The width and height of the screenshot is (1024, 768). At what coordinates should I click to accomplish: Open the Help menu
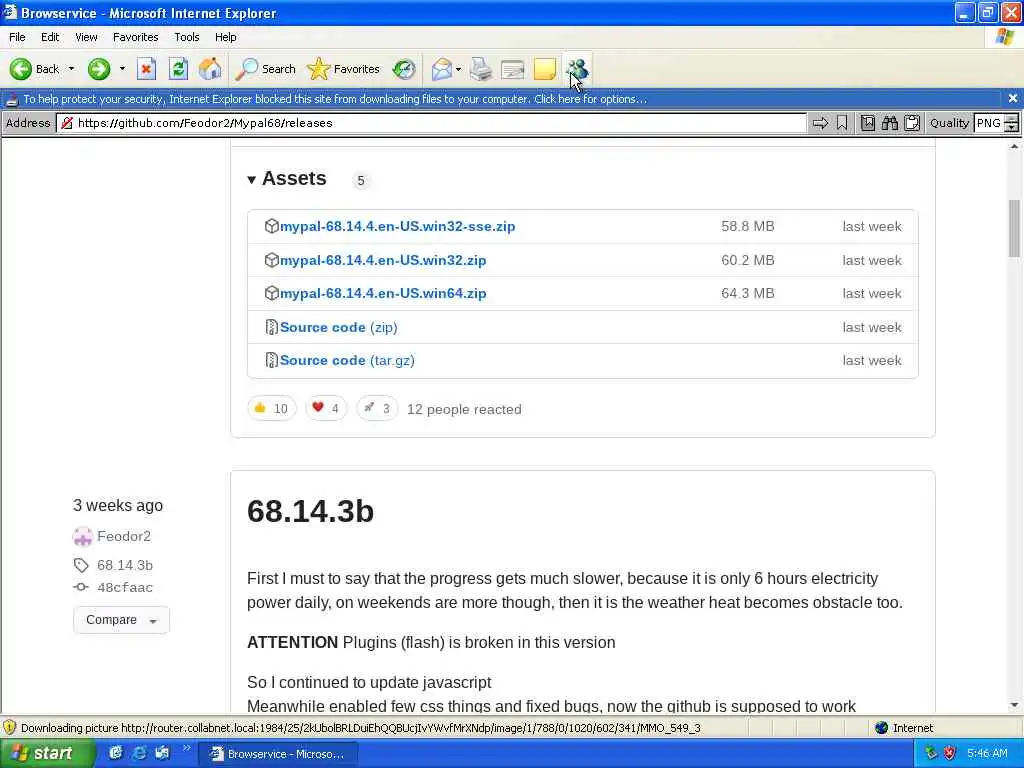click(x=225, y=37)
